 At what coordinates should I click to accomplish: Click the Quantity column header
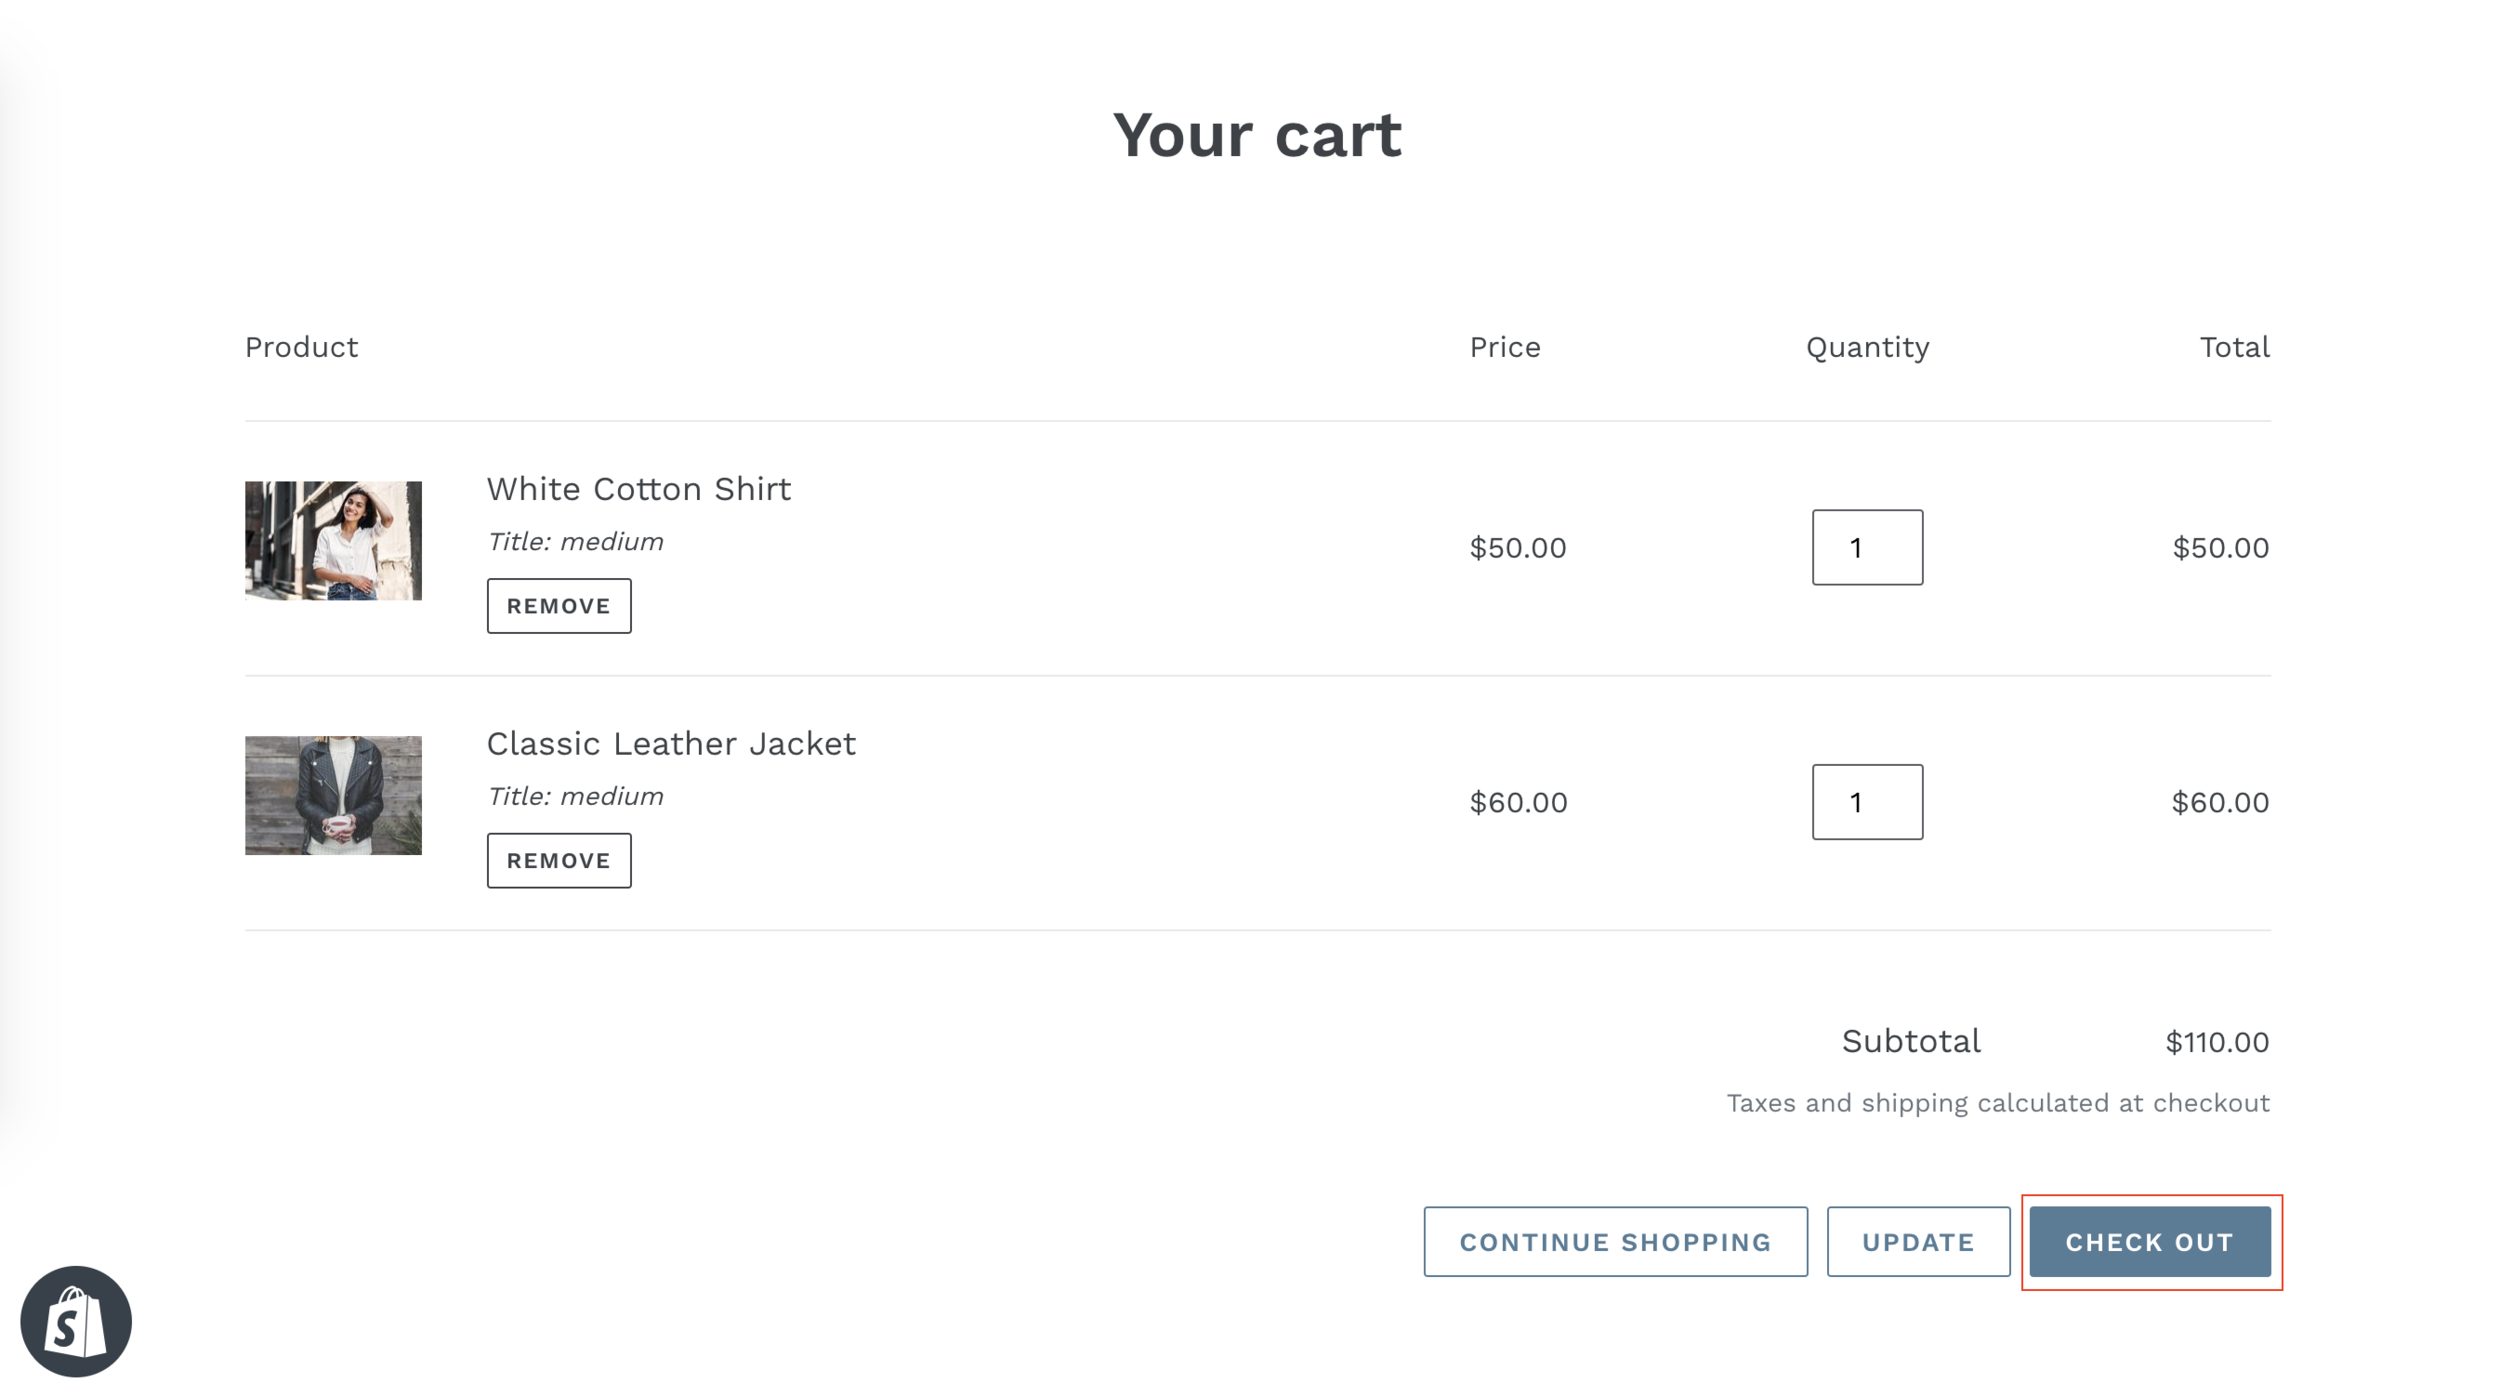coord(1867,347)
